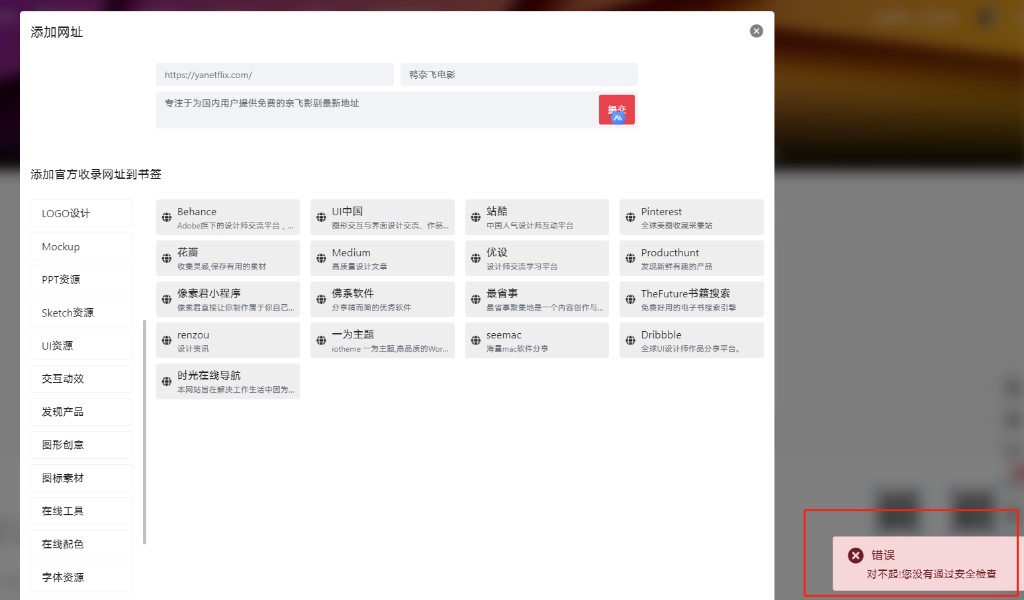
Task: Select the UI资源 category
Action: pyautogui.click(x=82, y=345)
